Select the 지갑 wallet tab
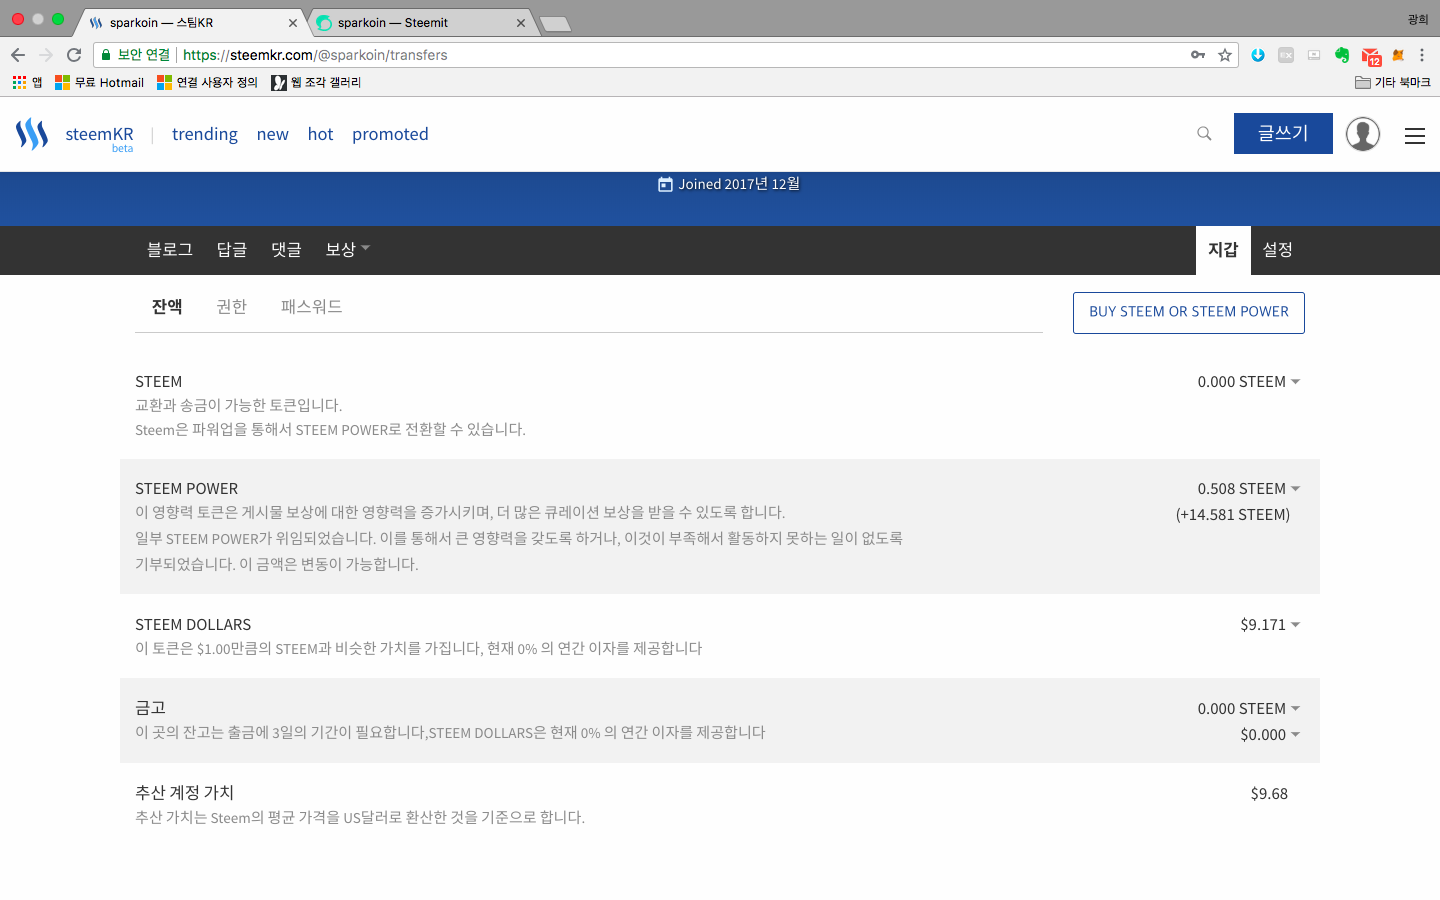This screenshot has height=900, width=1440. point(1223,250)
